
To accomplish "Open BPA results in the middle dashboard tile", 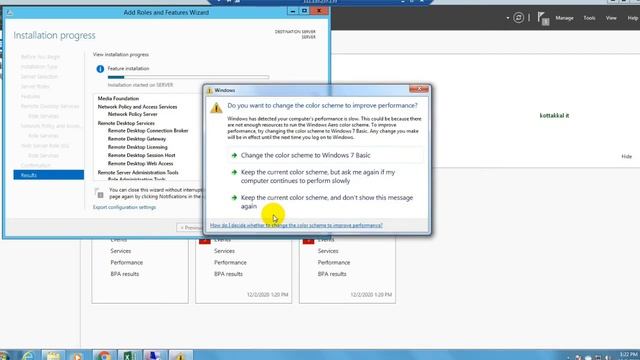I will pos(228,274).
